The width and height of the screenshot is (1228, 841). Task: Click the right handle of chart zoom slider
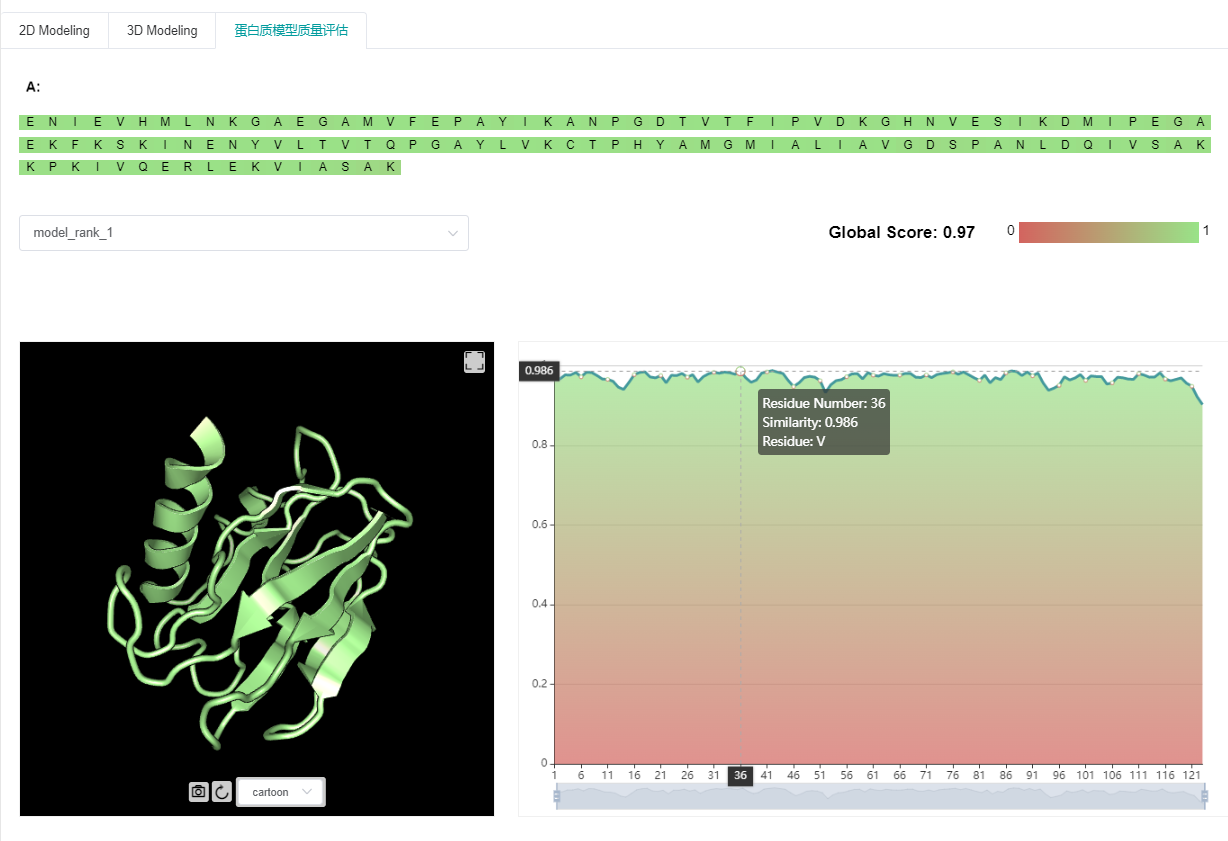point(1205,796)
